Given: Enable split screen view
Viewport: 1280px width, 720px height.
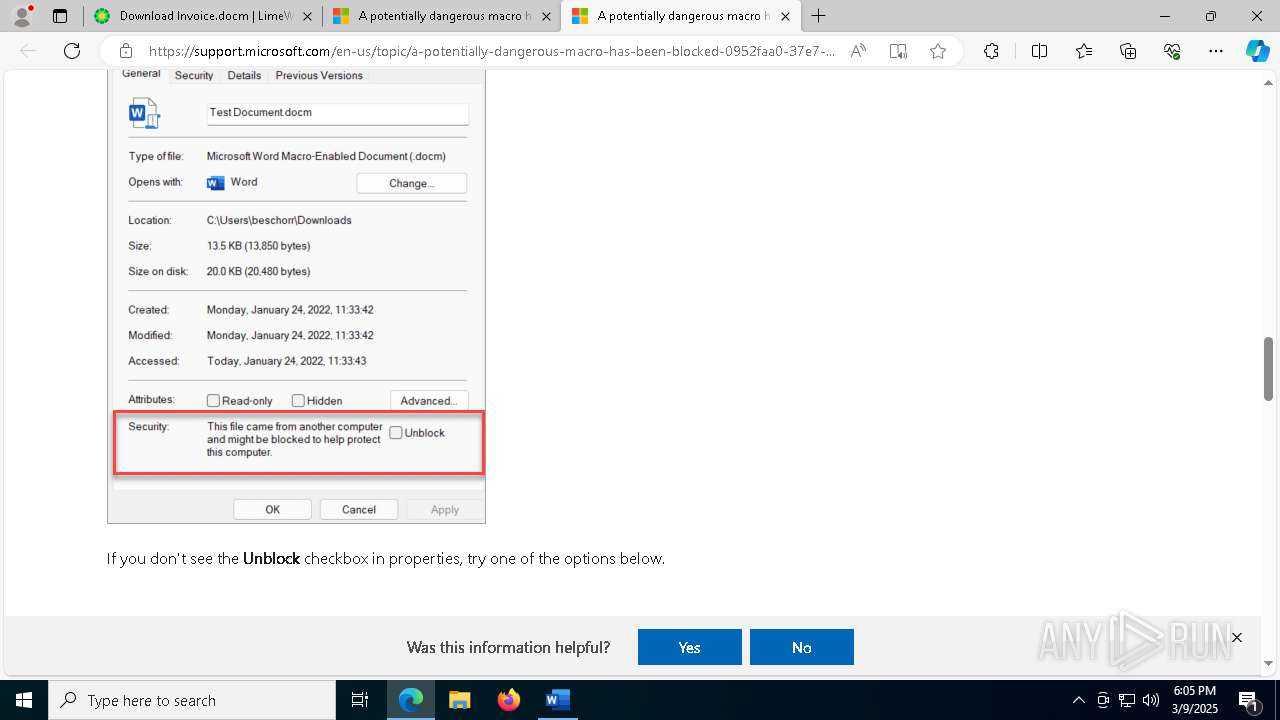Looking at the screenshot, I should coord(1039,51).
